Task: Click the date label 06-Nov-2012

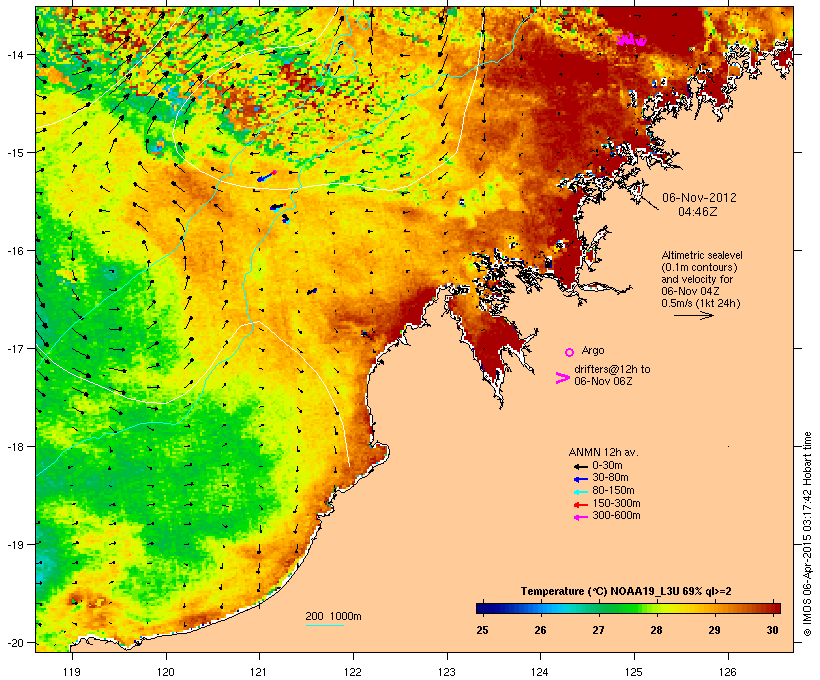Action: click(699, 198)
